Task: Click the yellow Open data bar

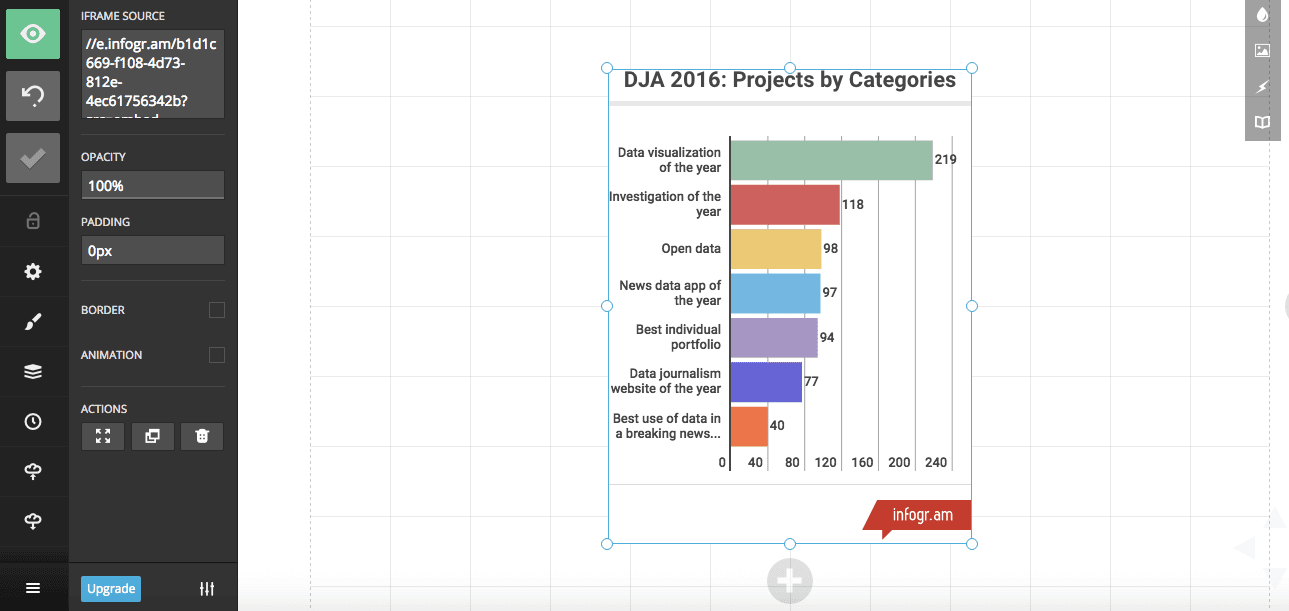Action: click(776, 249)
